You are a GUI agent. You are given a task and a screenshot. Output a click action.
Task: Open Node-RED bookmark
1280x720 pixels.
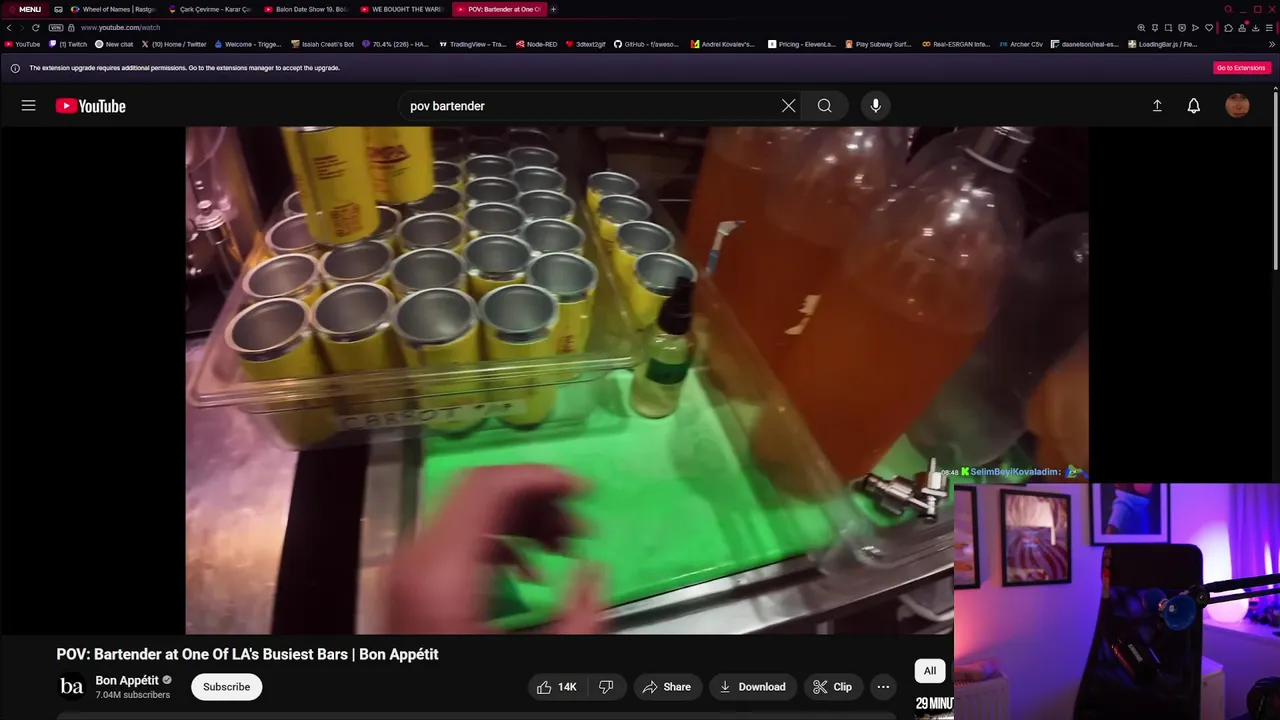click(x=537, y=44)
